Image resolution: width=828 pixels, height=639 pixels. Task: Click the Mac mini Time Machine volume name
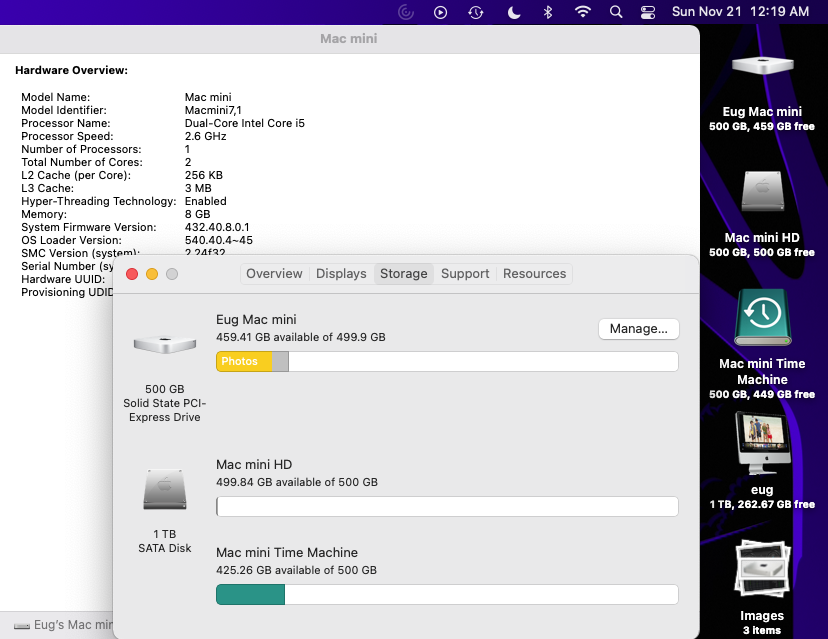tap(287, 552)
